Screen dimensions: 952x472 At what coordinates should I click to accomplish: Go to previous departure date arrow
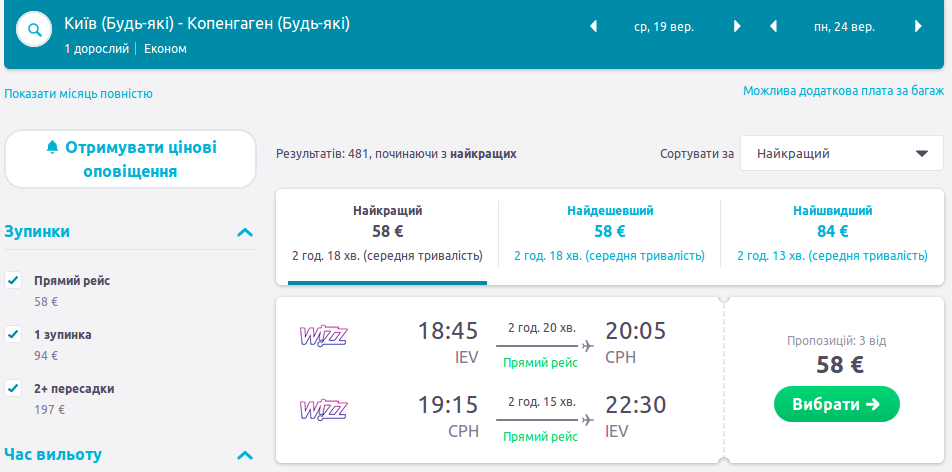coord(593,27)
